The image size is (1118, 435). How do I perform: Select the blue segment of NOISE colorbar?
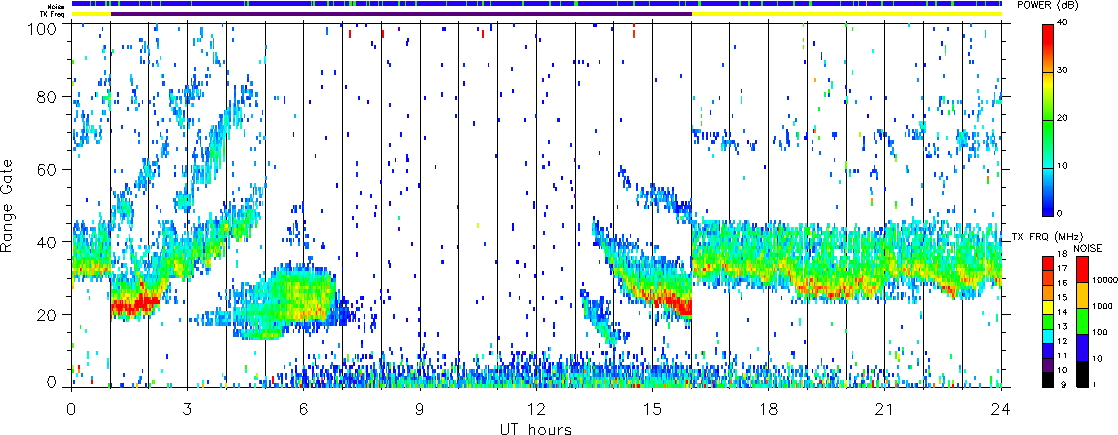[1080, 346]
